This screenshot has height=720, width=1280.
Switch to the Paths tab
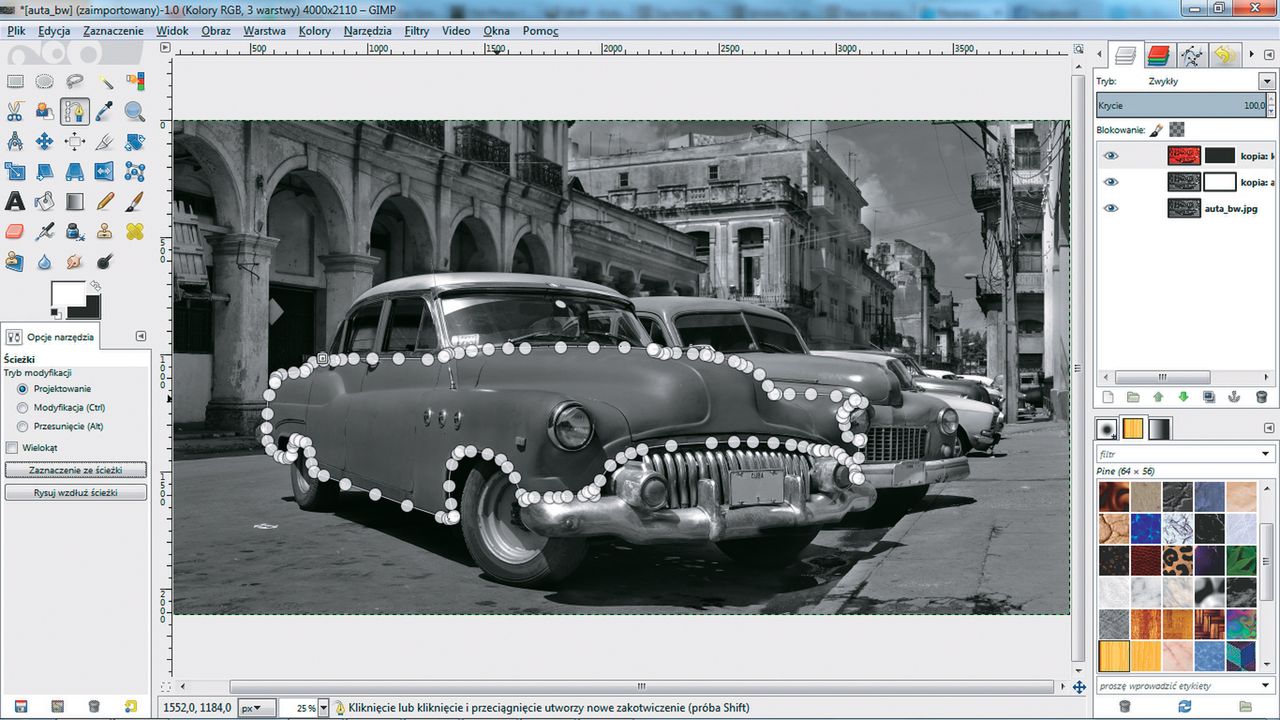coord(1191,56)
